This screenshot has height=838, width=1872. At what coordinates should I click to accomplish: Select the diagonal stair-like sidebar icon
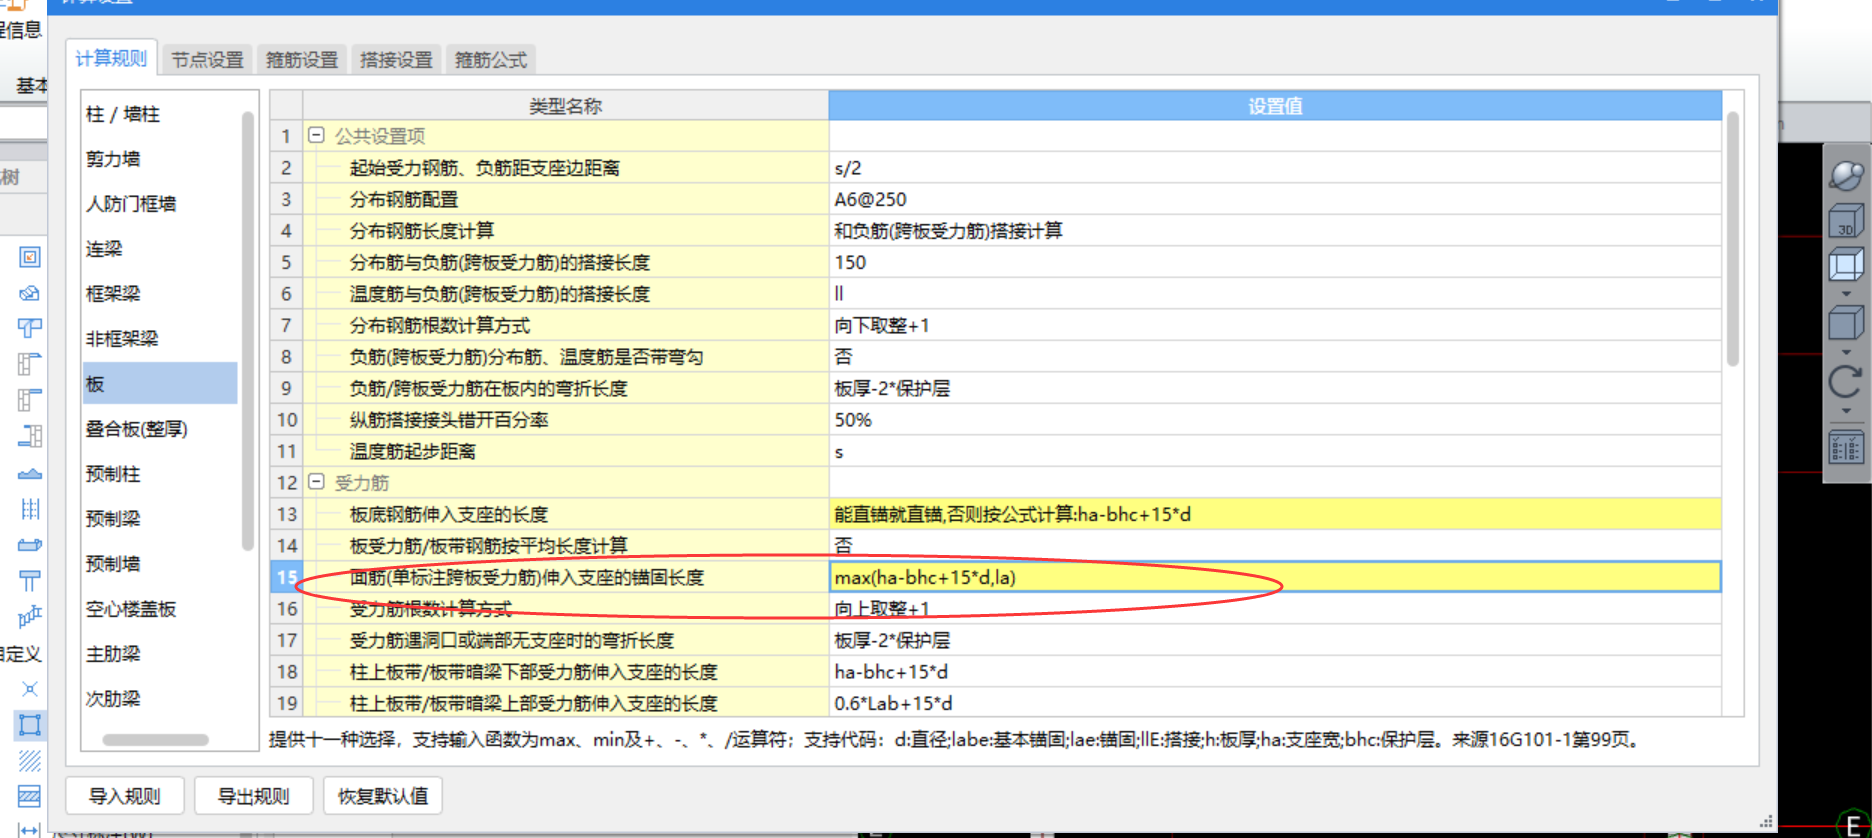pyautogui.click(x=30, y=616)
